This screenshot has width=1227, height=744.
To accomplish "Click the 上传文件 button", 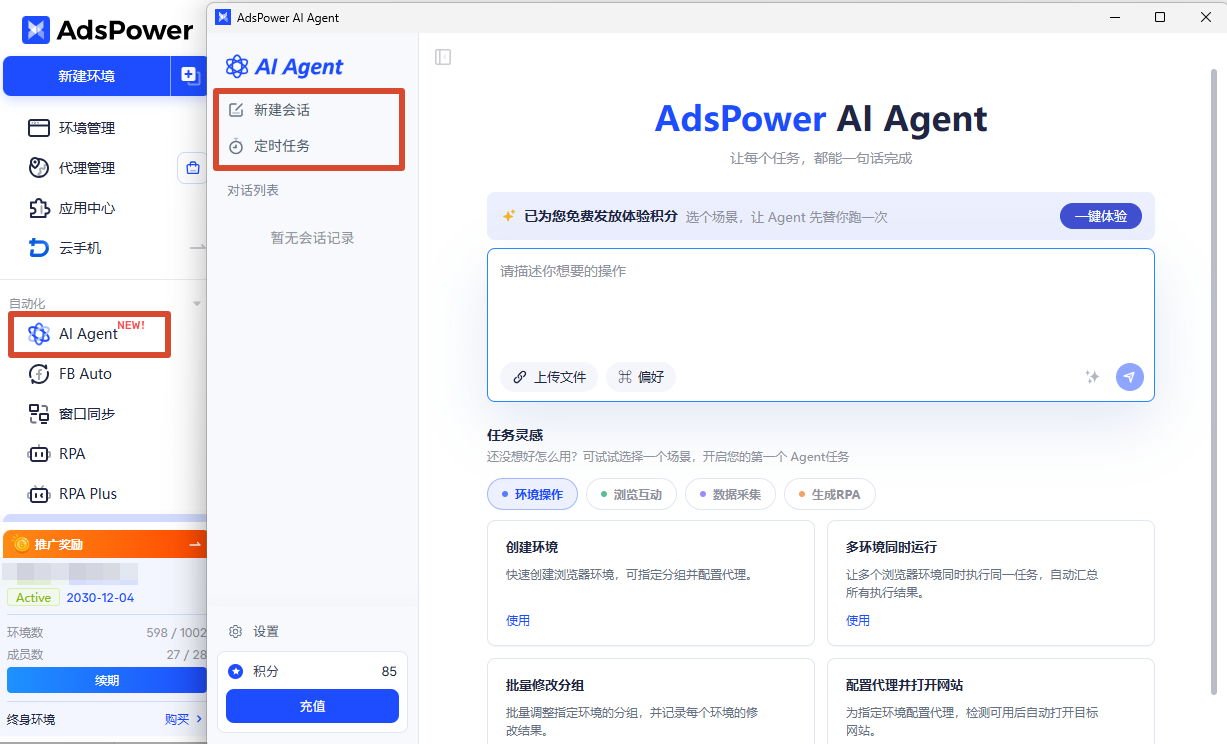I will (549, 377).
